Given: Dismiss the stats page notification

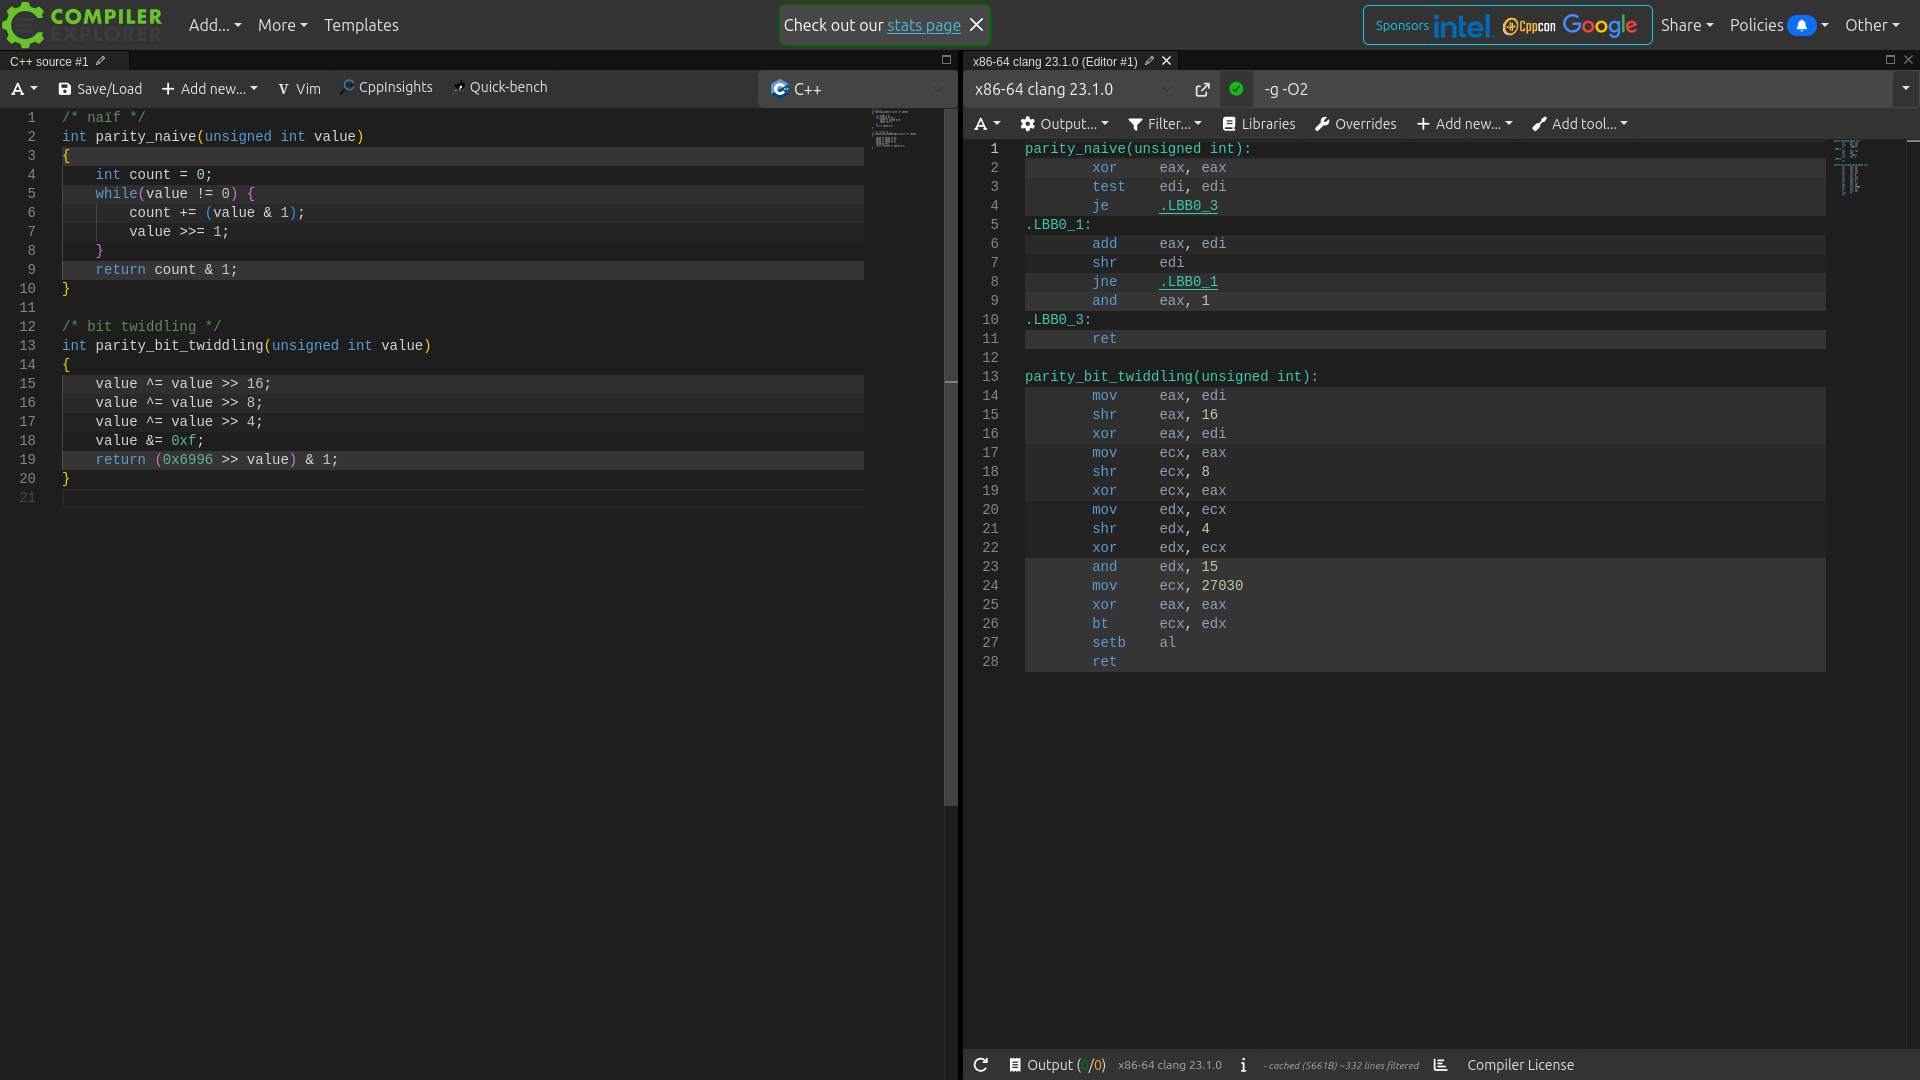Looking at the screenshot, I should (x=976, y=25).
